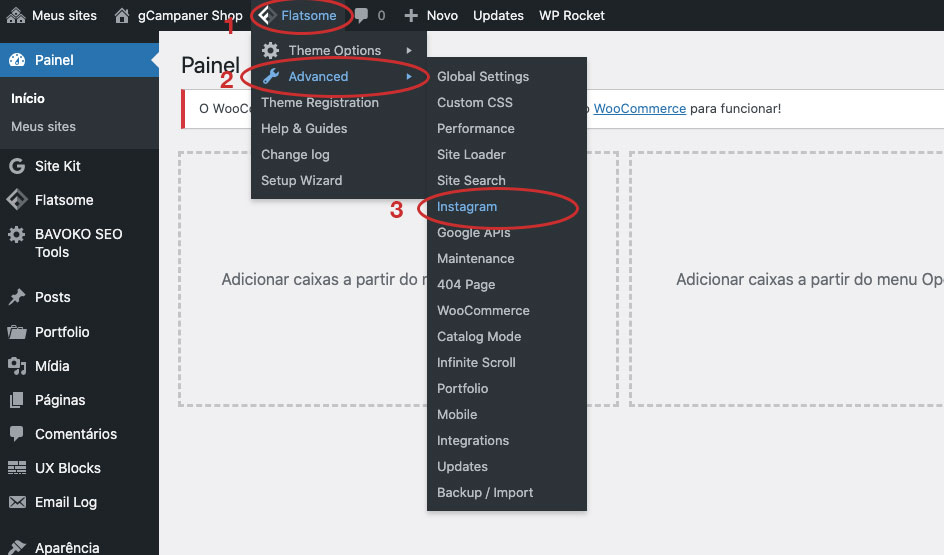Viewport: 944px width, 555px height.
Task: Click the comments speech bubble icon in admin bar
Action: coord(361,15)
